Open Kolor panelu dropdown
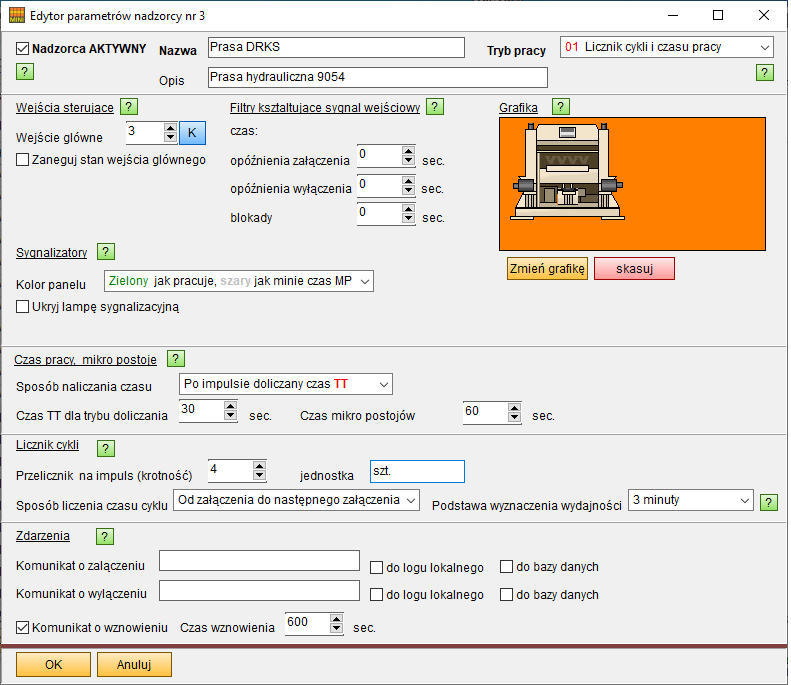791x685 pixels. coord(239,281)
